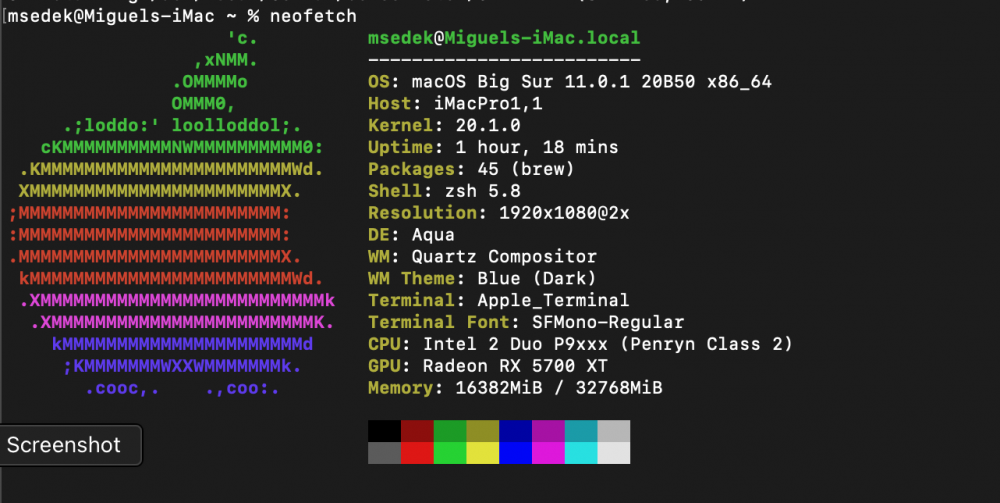Click the DE Aqua line

(x=411, y=235)
